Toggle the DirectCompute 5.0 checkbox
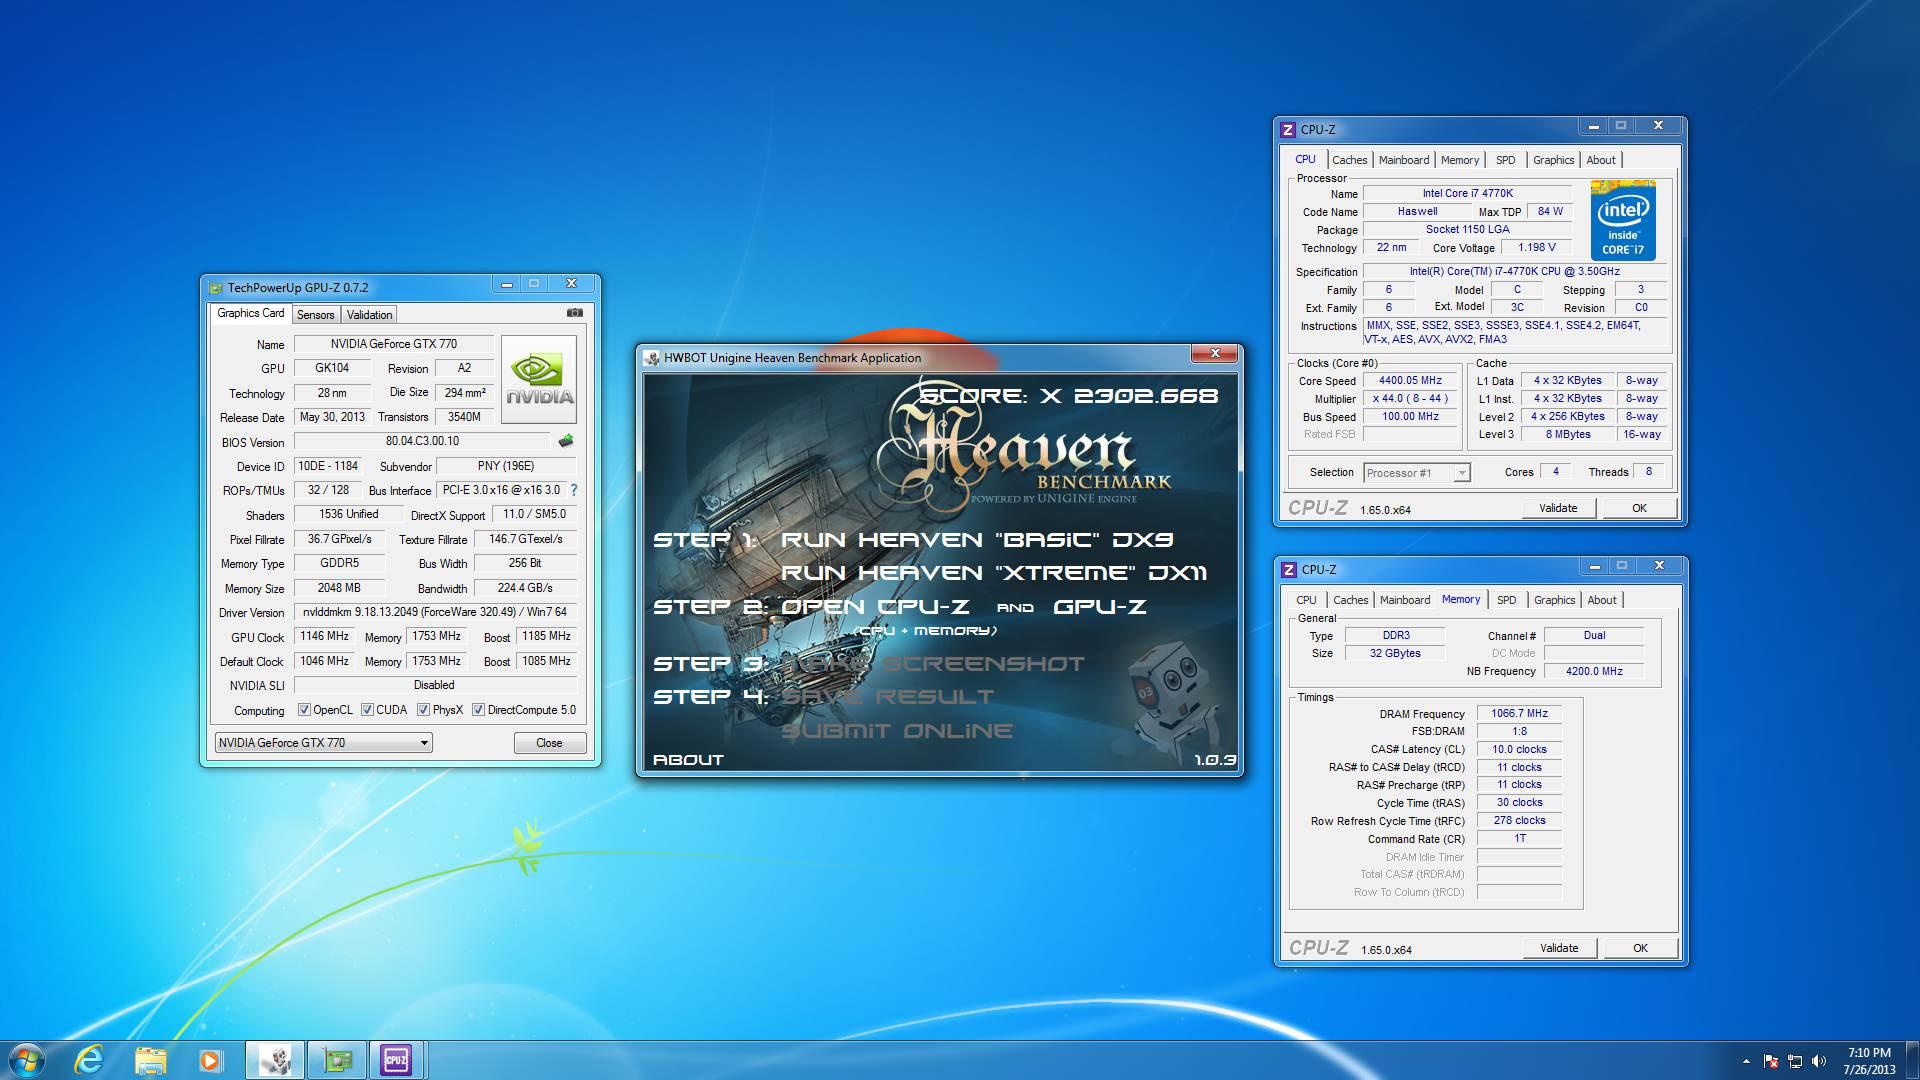 point(478,710)
